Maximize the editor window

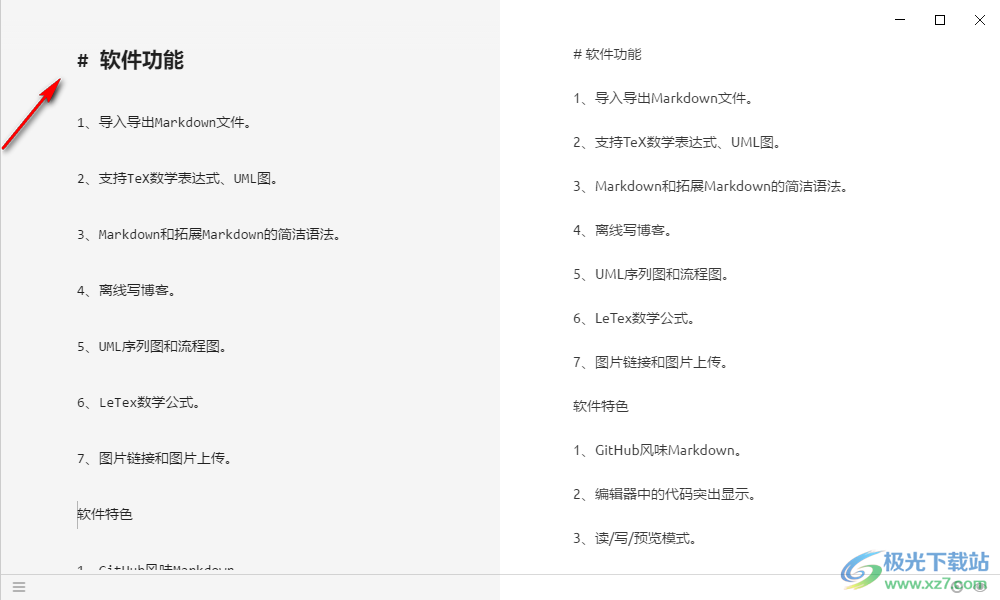pos(939,20)
